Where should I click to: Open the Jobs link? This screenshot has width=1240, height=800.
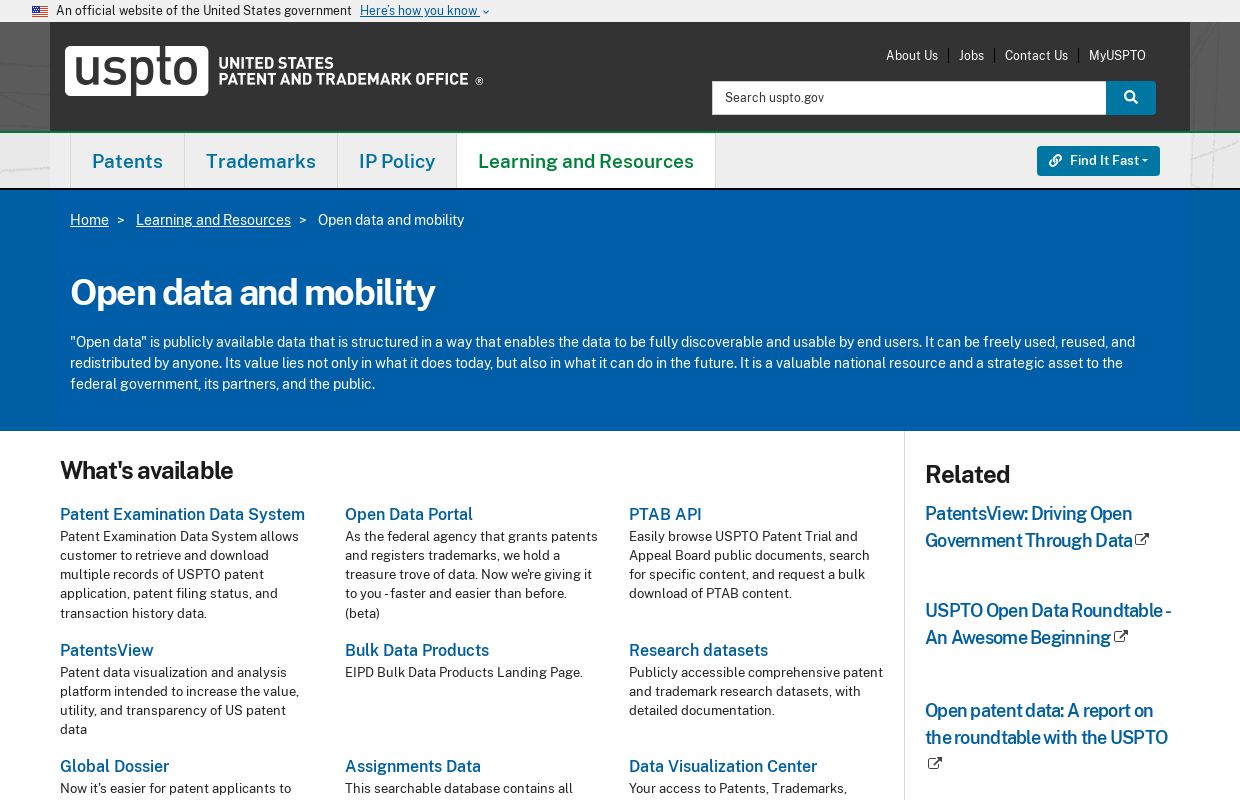point(972,56)
